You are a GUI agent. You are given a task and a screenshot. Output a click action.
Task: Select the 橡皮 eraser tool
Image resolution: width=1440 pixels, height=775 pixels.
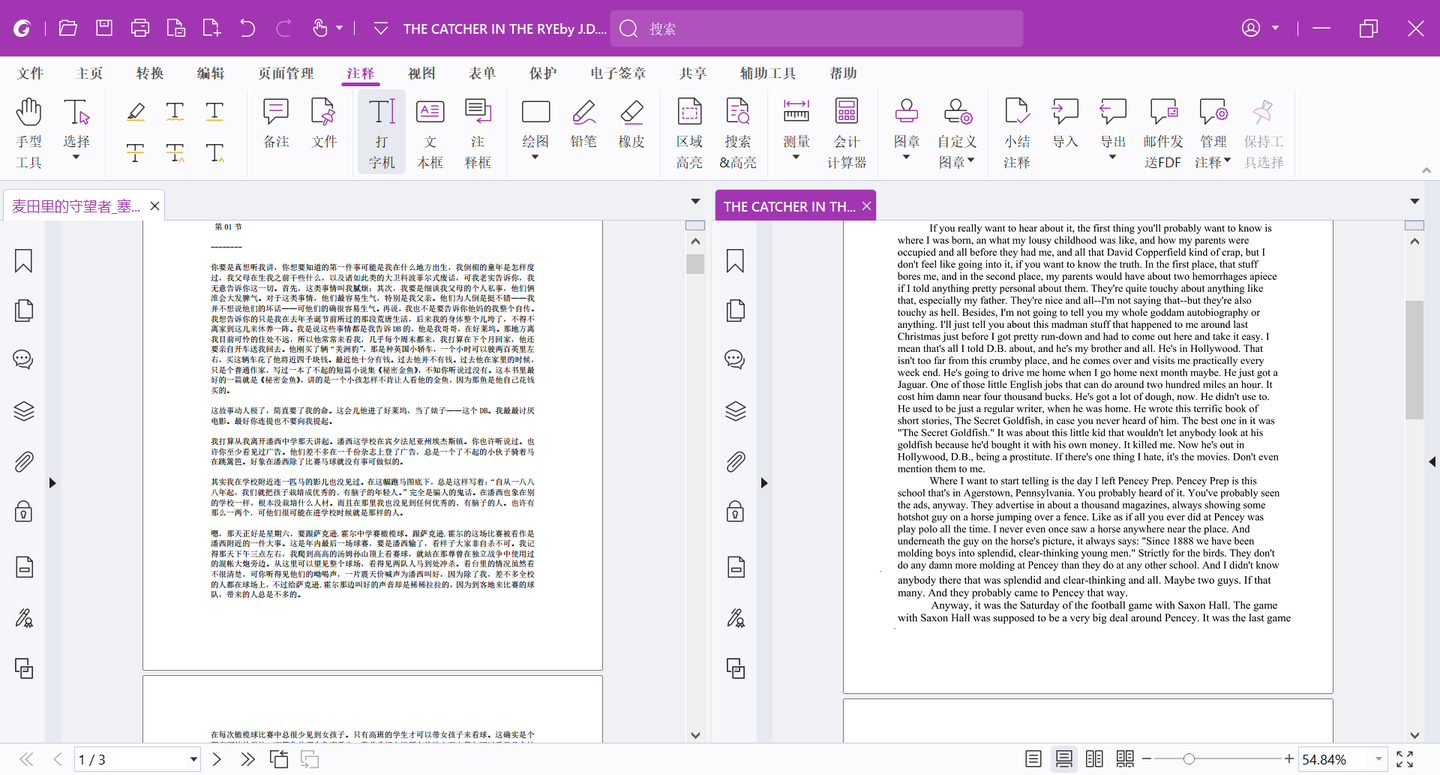pyautogui.click(x=632, y=125)
